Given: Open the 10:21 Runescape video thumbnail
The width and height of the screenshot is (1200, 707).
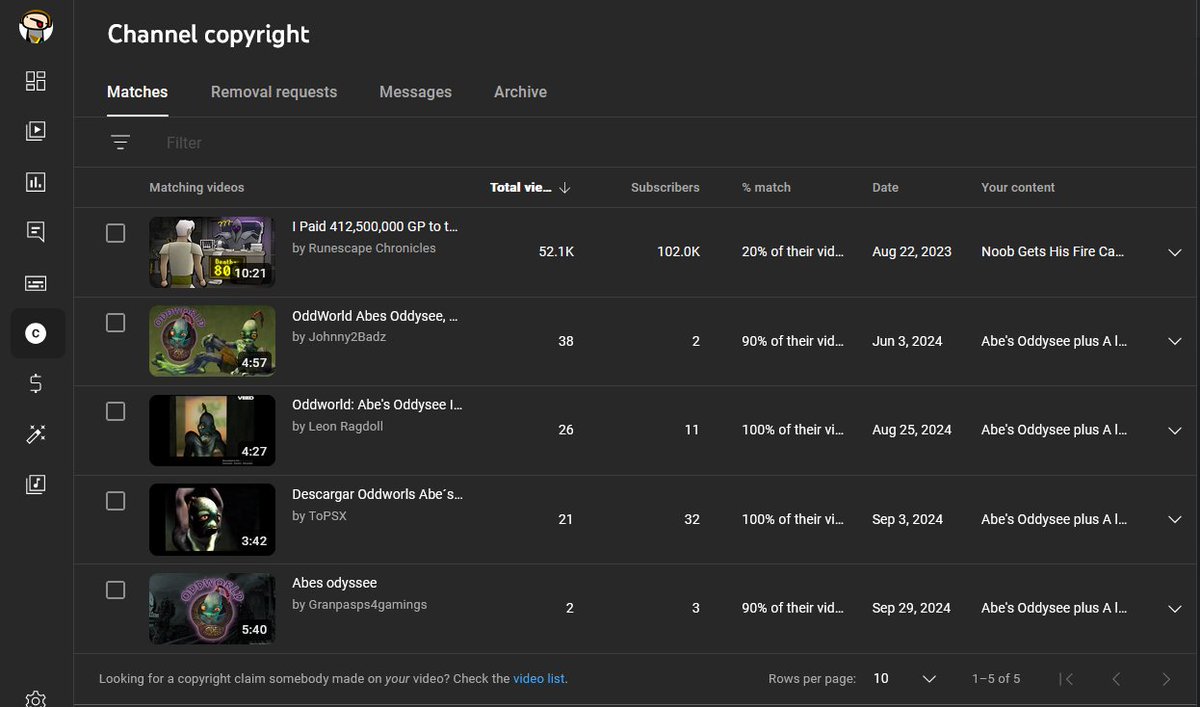Looking at the screenshot, I should click(x=212, y=252).
